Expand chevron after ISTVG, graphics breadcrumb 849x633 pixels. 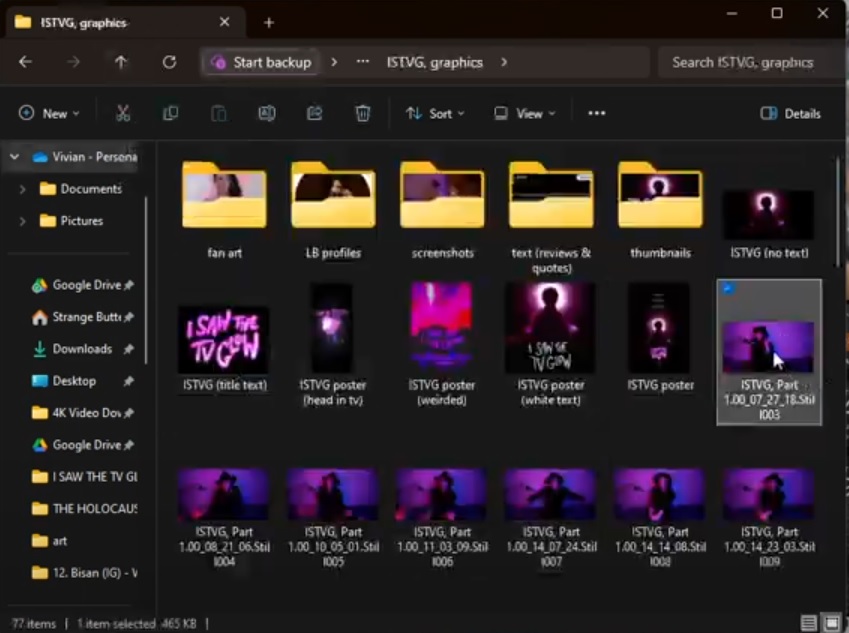coord(504,62)
